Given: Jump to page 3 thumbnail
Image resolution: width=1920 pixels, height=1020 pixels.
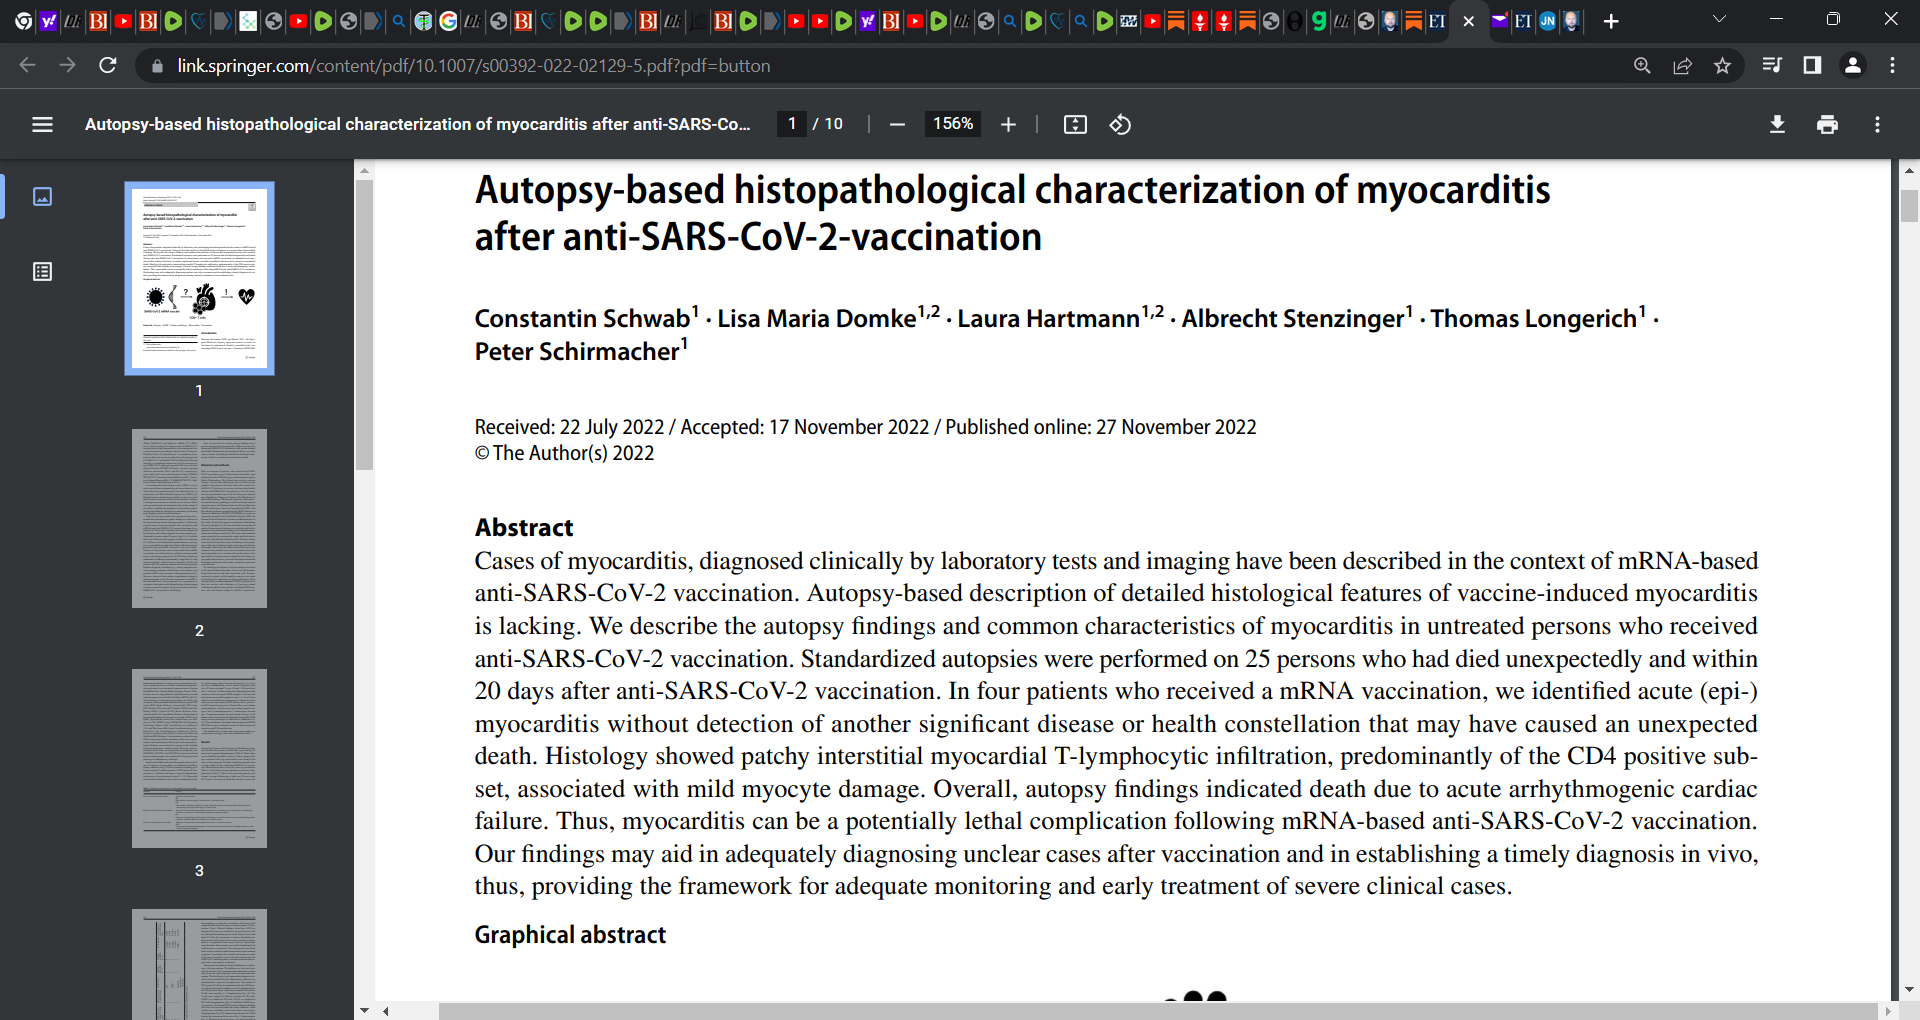Looking at the screenshot, I should coord(199,758).
